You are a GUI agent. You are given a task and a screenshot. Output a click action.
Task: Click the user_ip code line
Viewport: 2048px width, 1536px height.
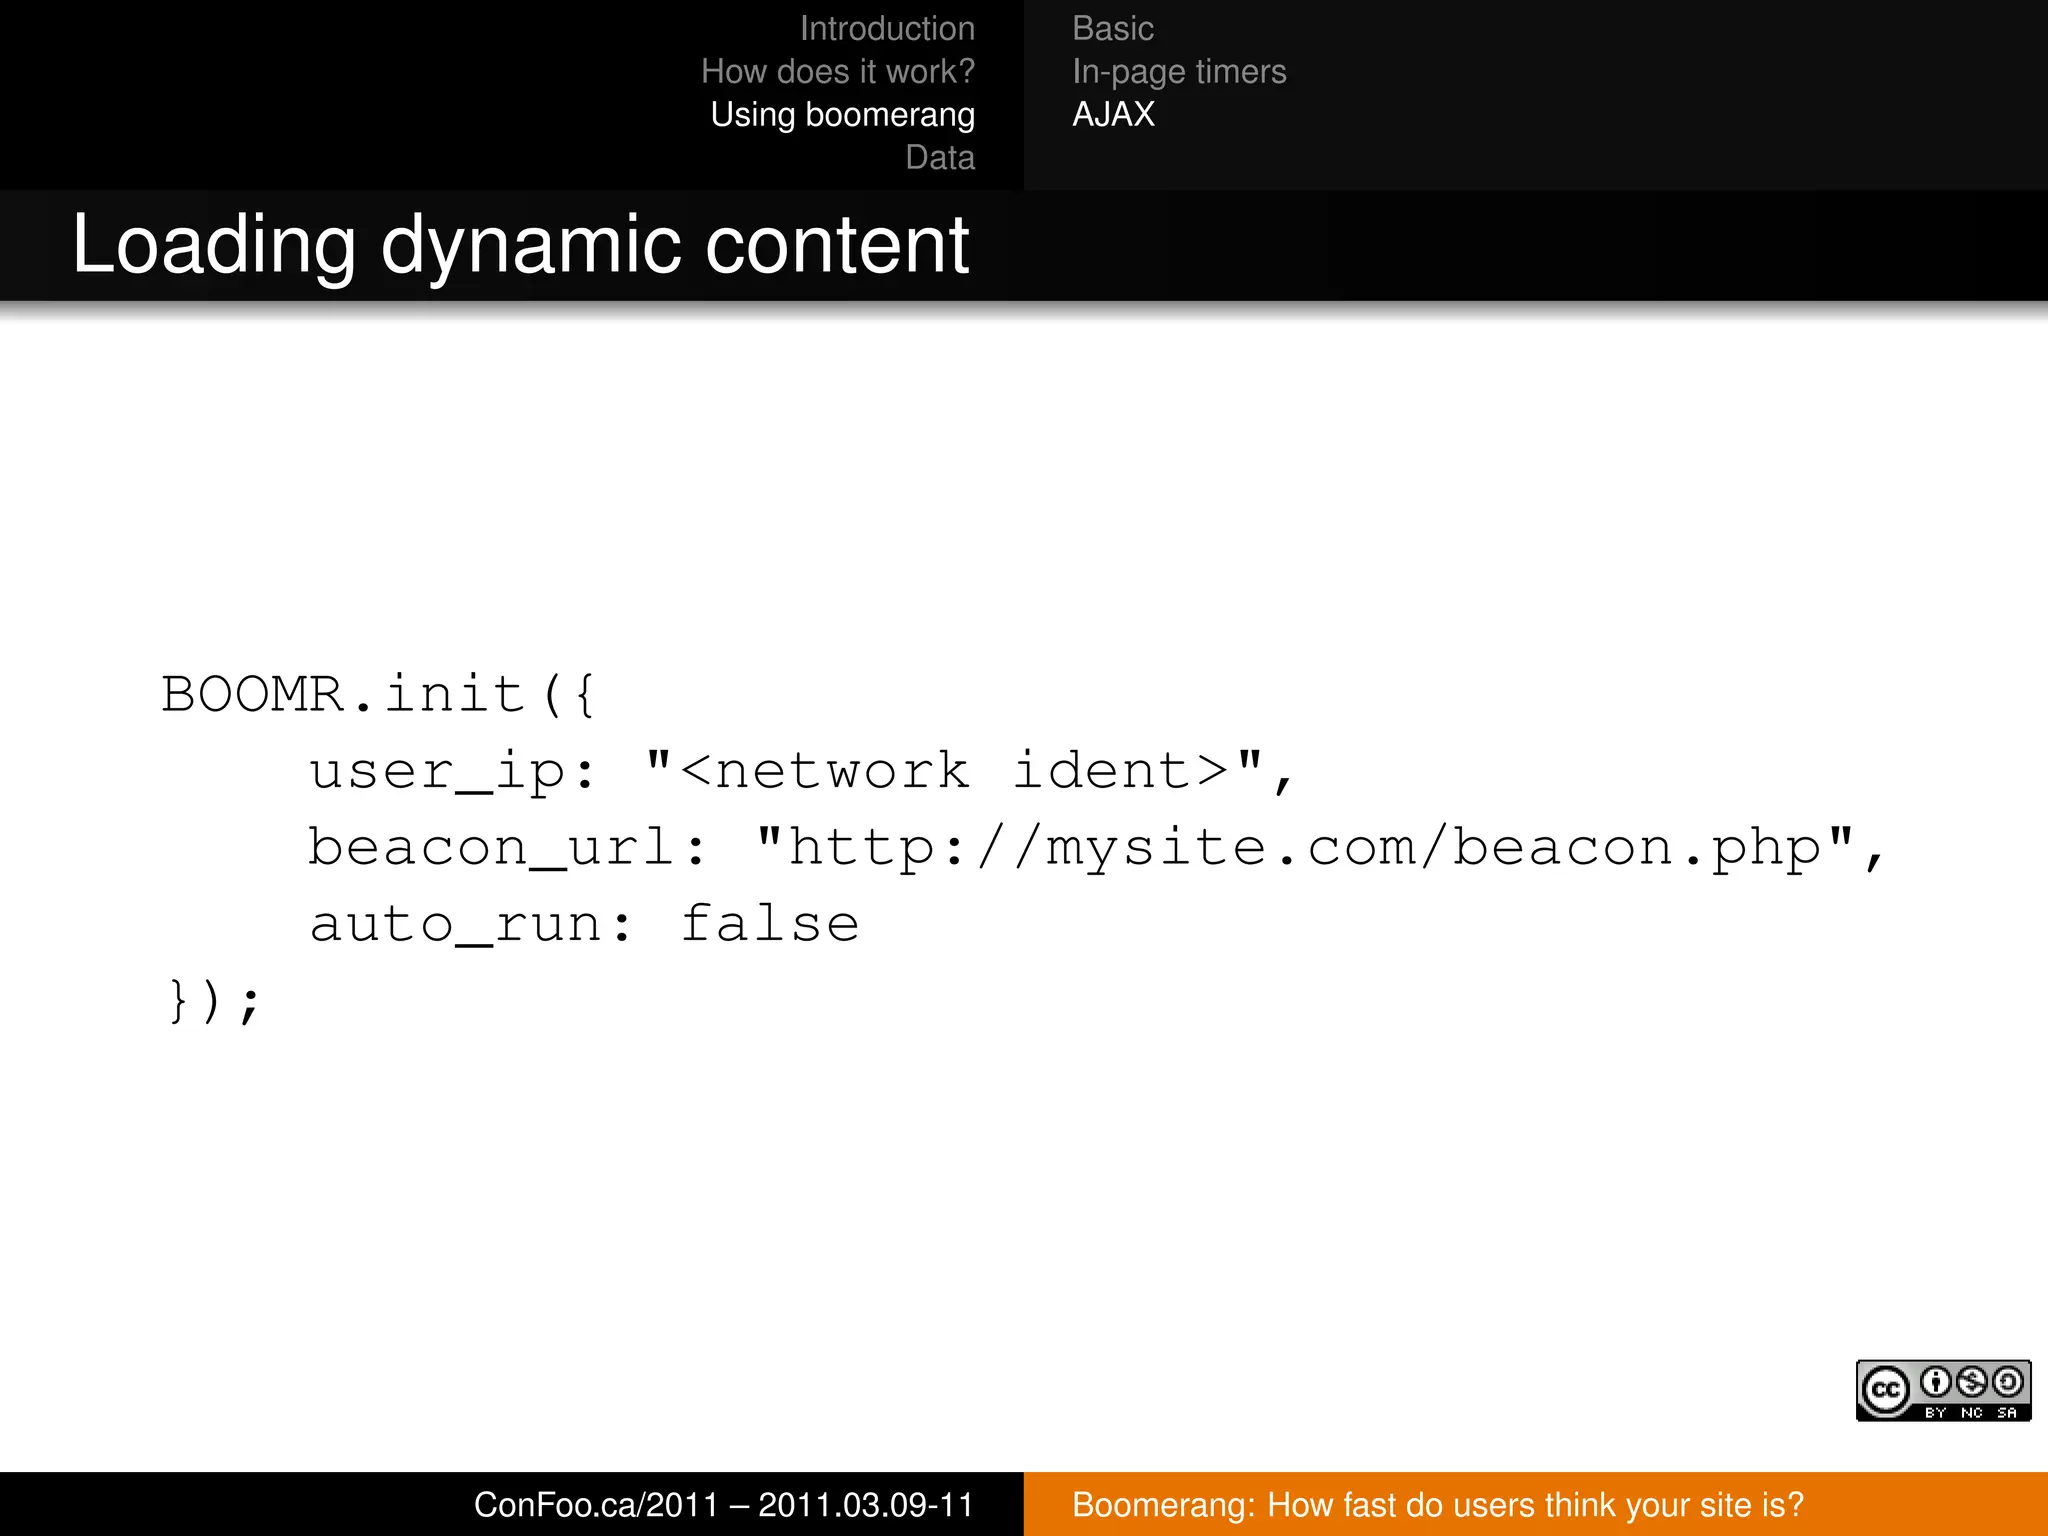tap(801, 772)
